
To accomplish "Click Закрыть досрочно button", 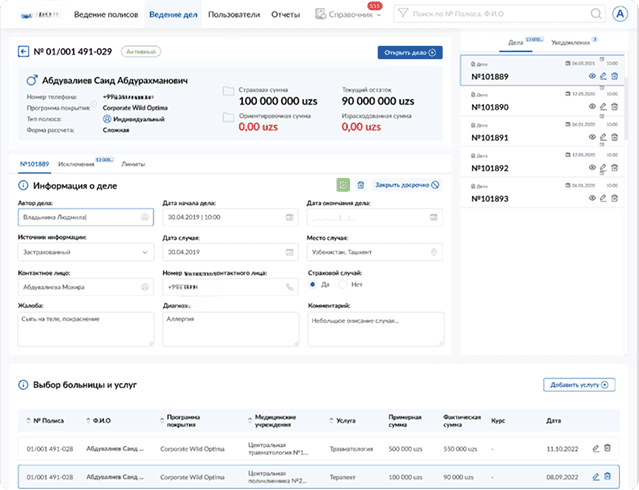I will (407, 185).
